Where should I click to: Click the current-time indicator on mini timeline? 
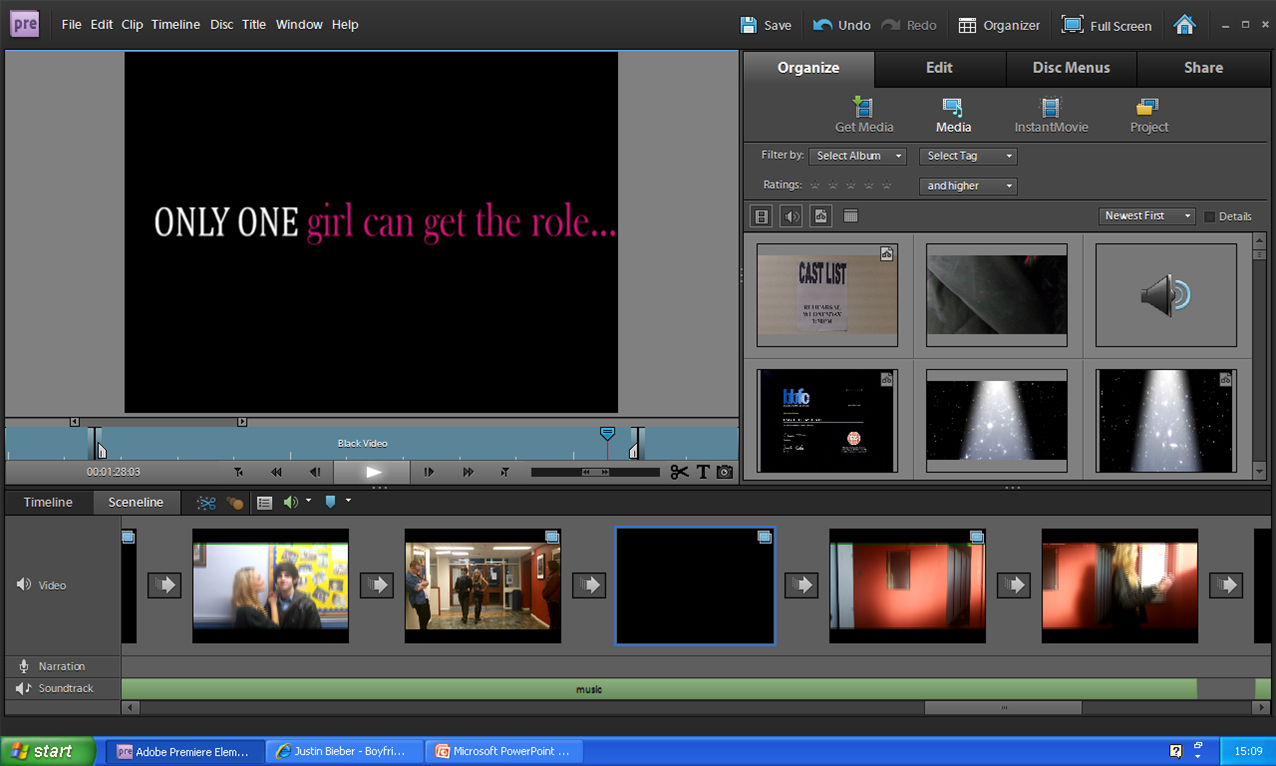point(607,434)
